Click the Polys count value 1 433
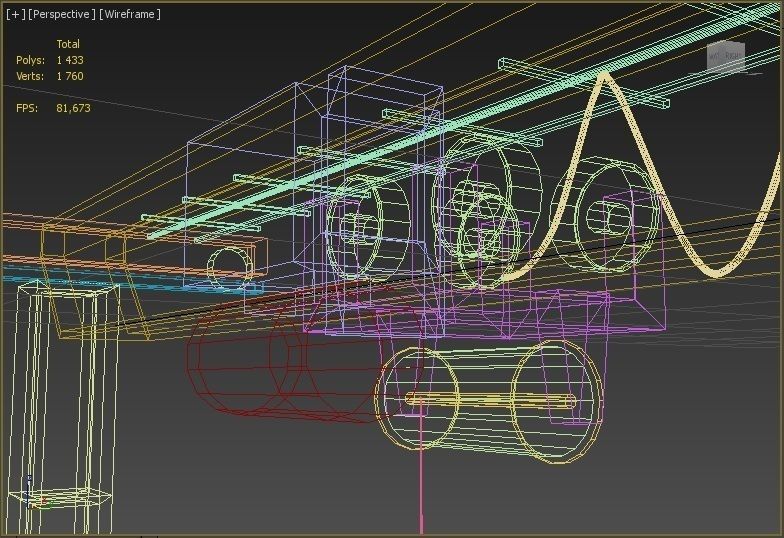Viewport: 784px width, 538px height. 70,60
